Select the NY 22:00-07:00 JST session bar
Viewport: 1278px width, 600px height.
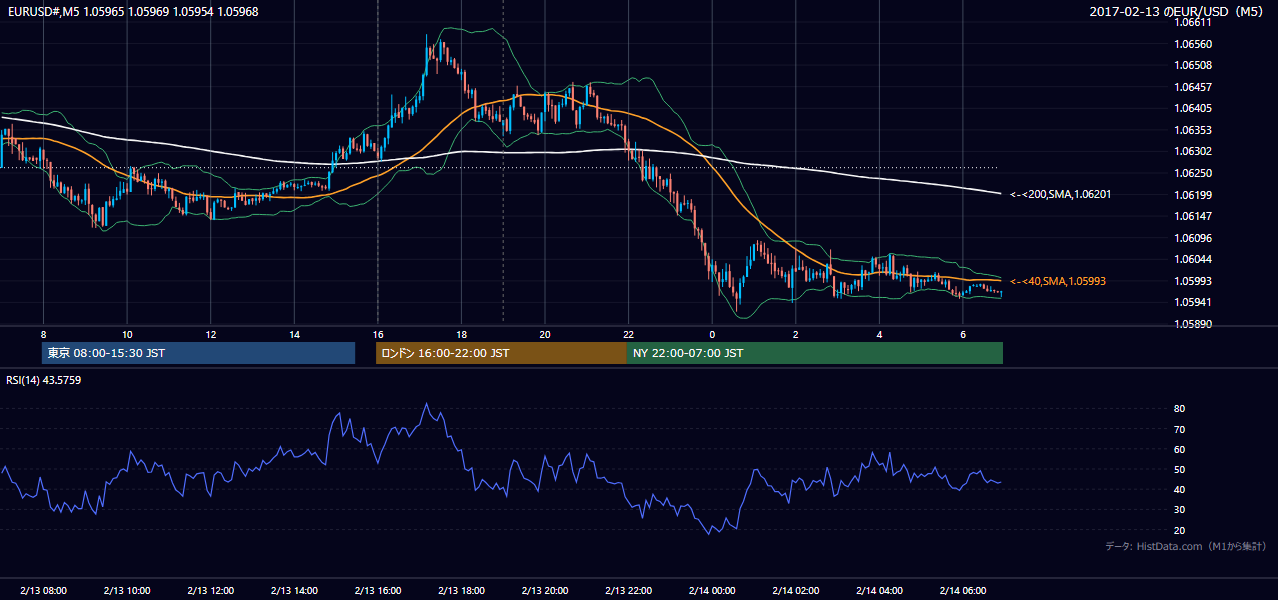click(x=814, y=353)
